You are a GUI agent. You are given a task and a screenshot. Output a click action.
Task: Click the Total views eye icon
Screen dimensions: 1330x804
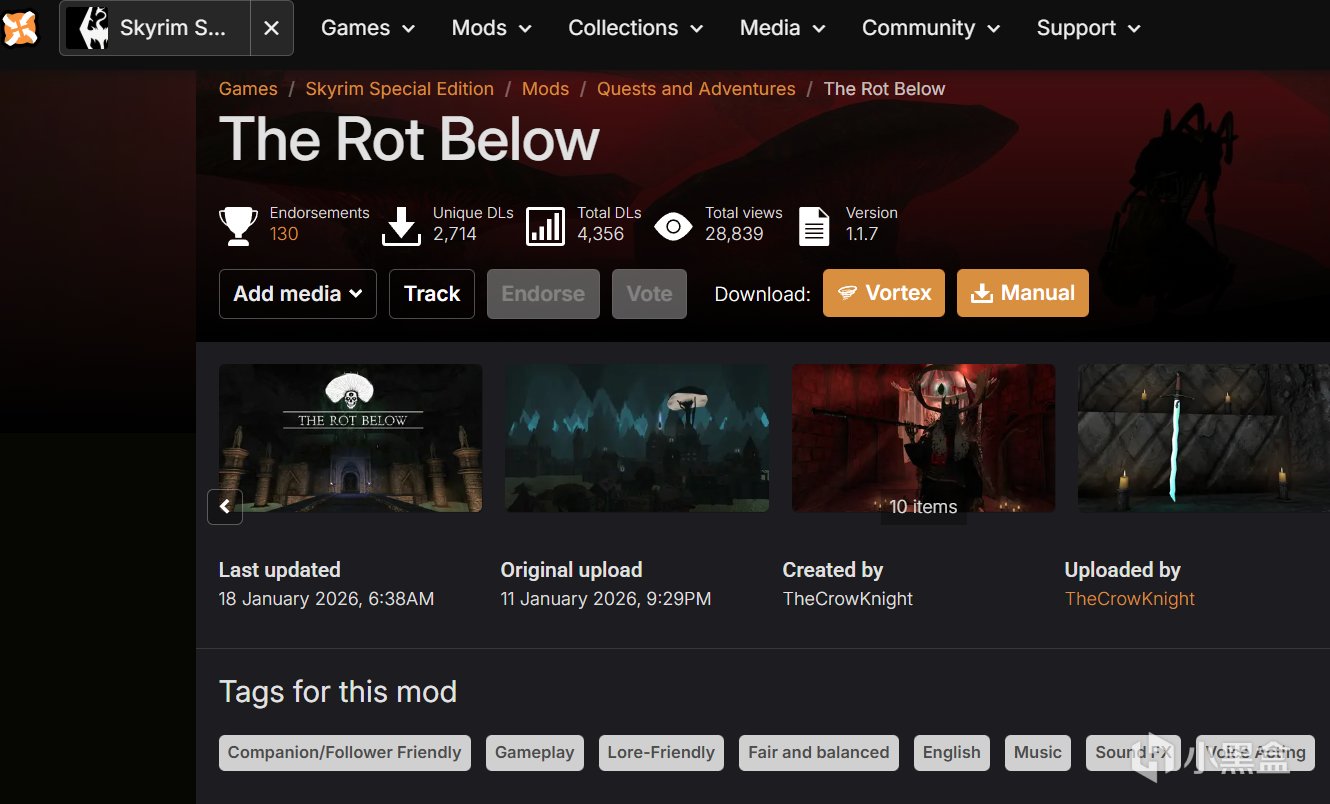click(673, 226)
